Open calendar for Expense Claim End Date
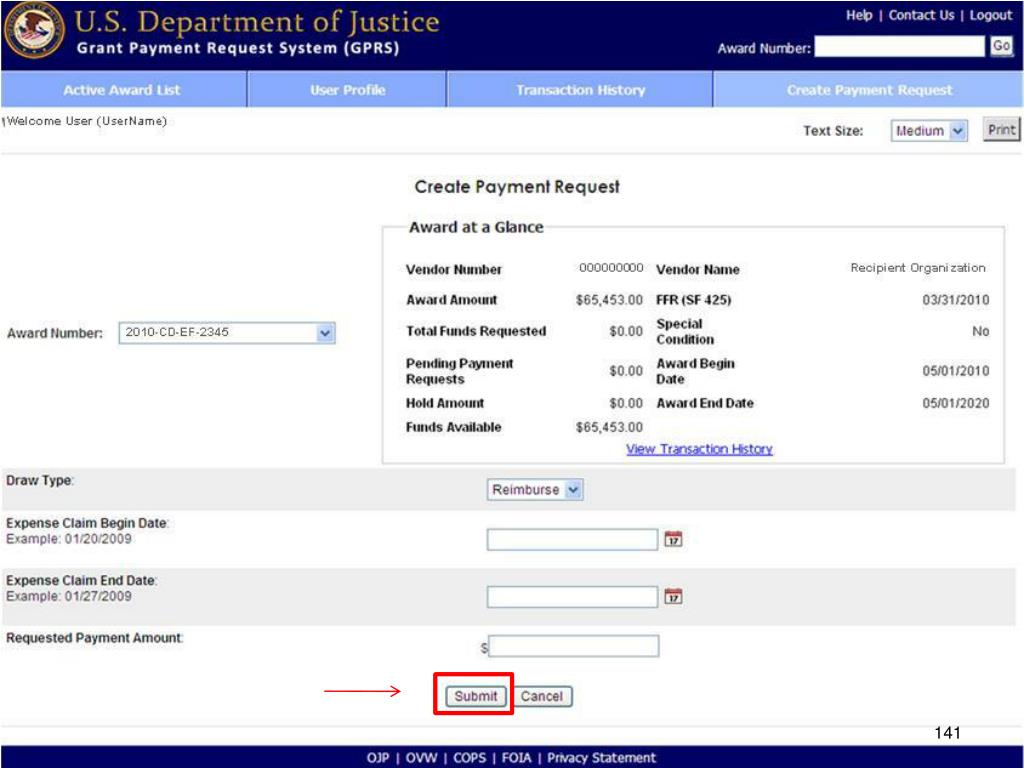Viewport: 1024px width, 768px height. point(673,596)
